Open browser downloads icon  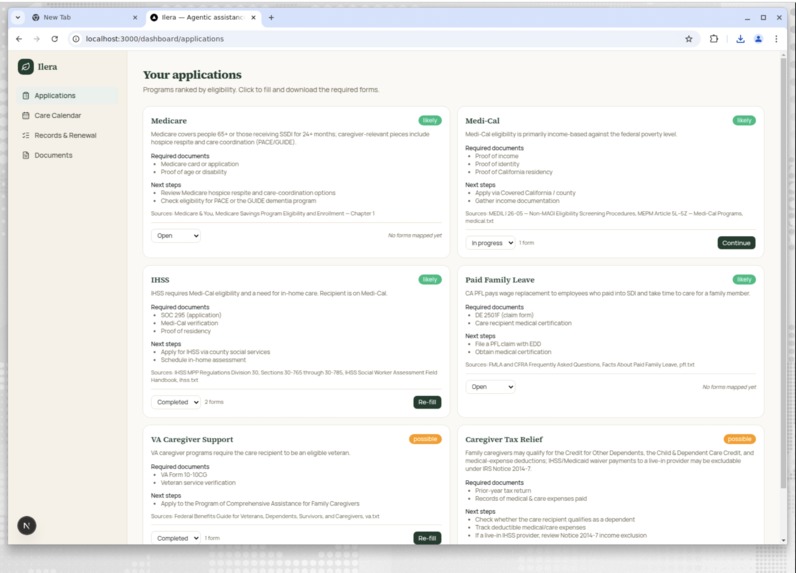pos(740,39)
